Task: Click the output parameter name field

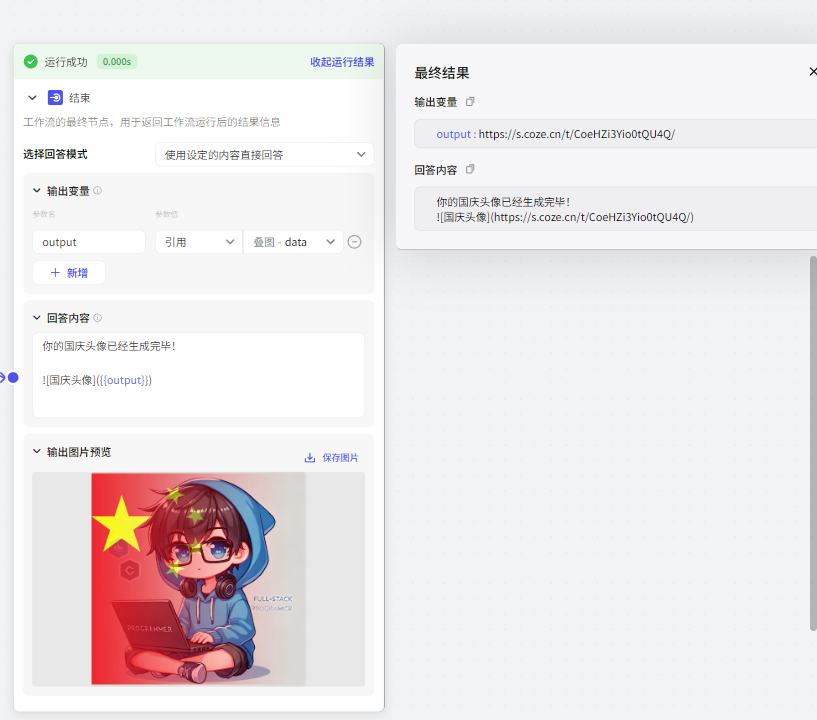Action: 89,242
